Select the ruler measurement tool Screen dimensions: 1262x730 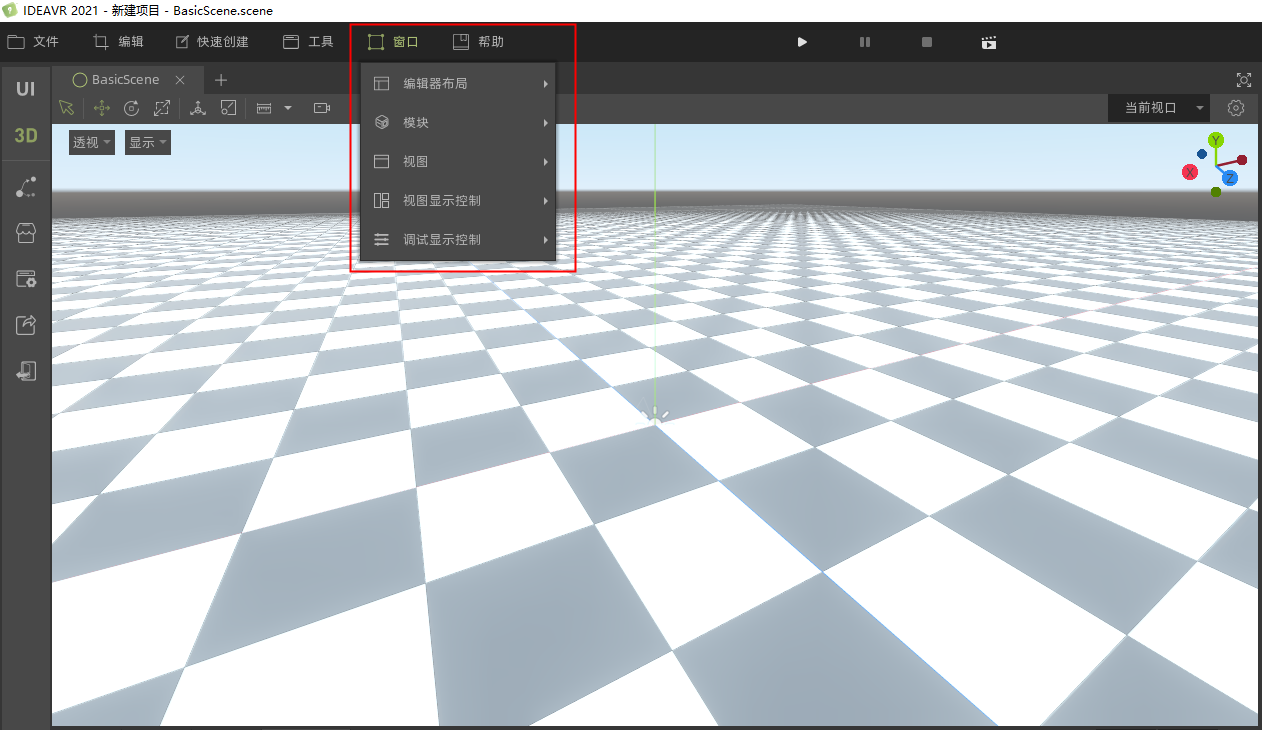tap(264, 108)
